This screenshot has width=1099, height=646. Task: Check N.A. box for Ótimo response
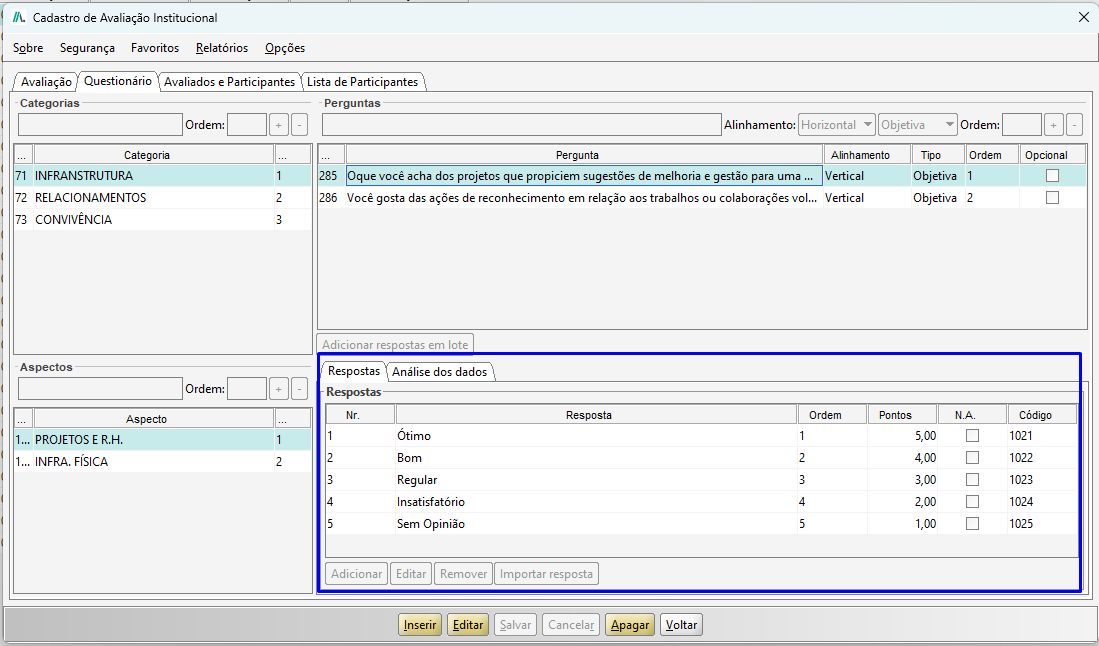coord(972,436)
